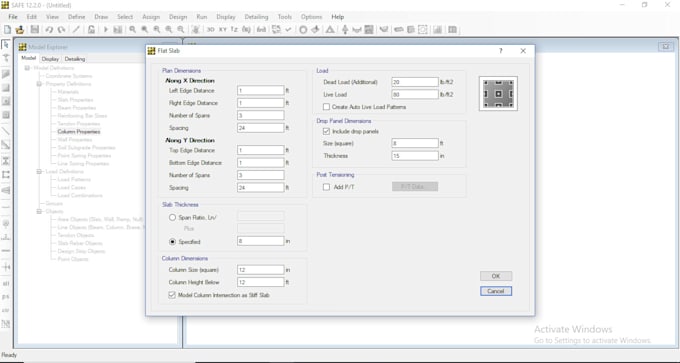Click the Dead Load (Additional) input field
Image resolution: width=680 pixels, height=363 pixels.
click(x=415, y=82)
